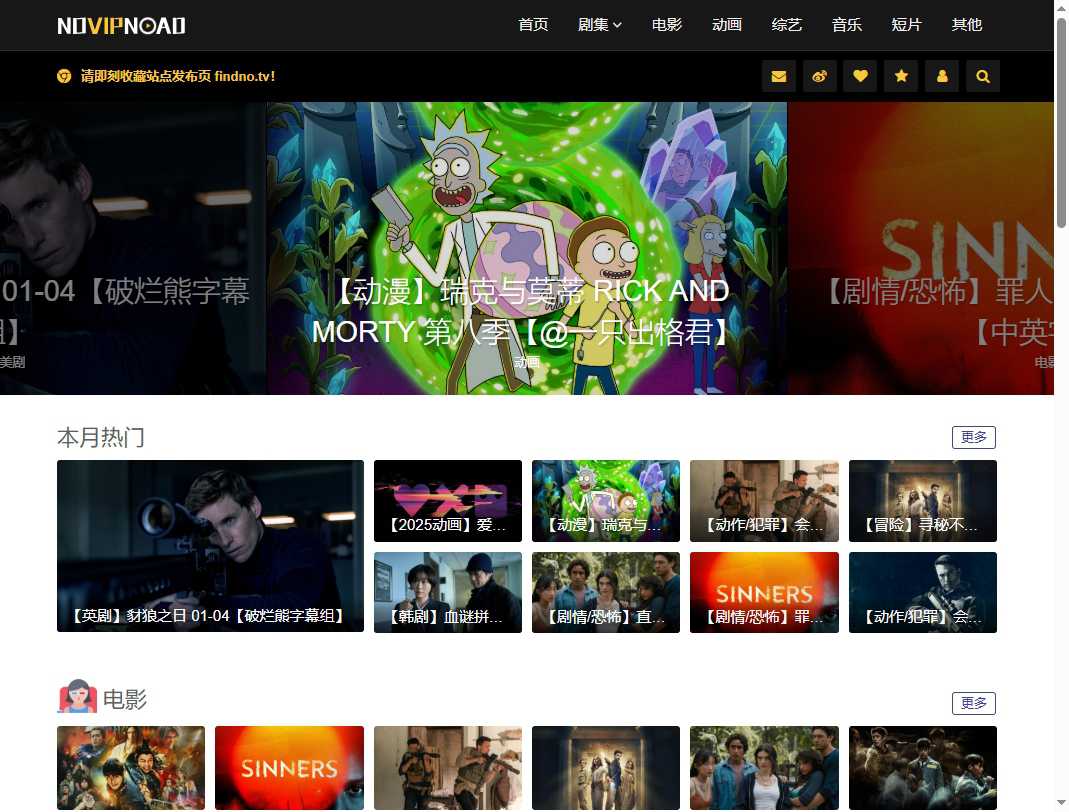1069x812 pixels.
Task: Open the Rick and Morty banner slide
Action: [x=526, y=248]
